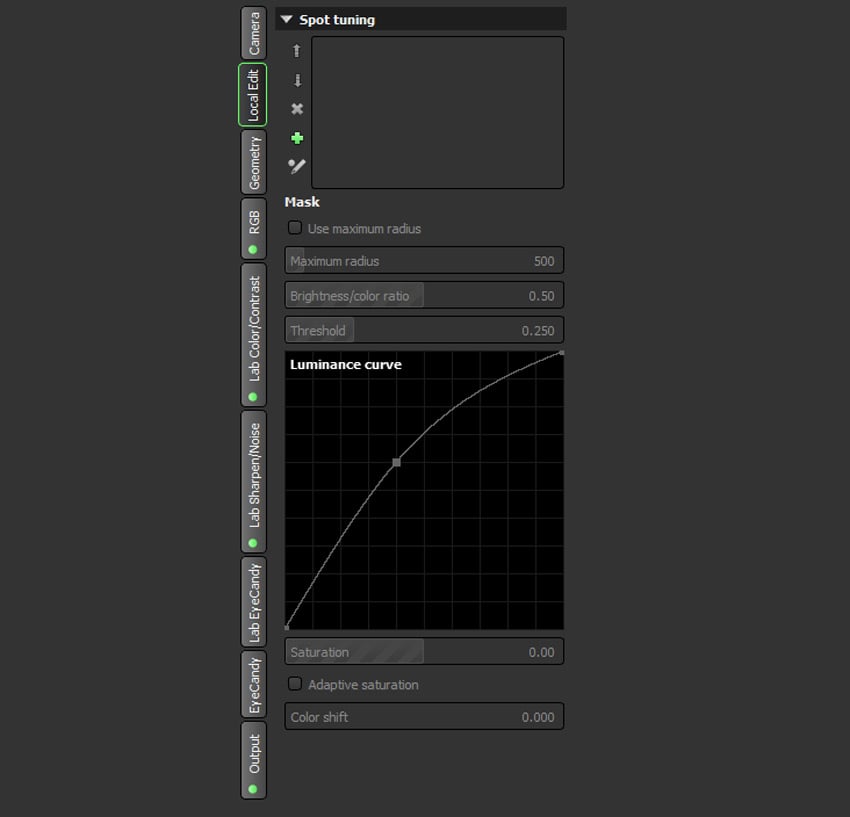
Task: Activate the spot edit pencil tool
Action: coord(297,166)
